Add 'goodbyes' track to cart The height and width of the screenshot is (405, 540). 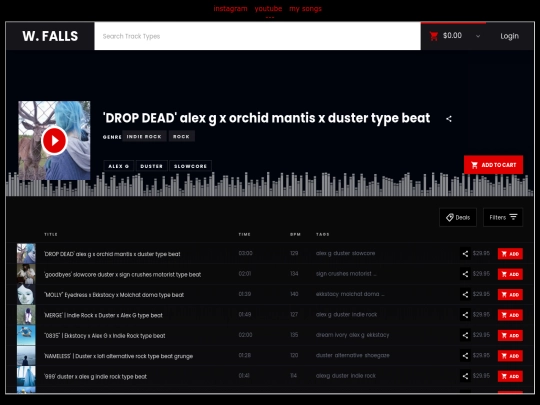[x=510, y=274]
